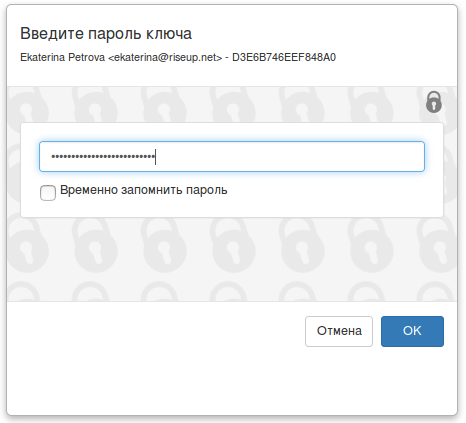Click the key ID D3E6B746EEF848A0
Image resolution: width=466 pixels, height=423 pixels.
284,57
